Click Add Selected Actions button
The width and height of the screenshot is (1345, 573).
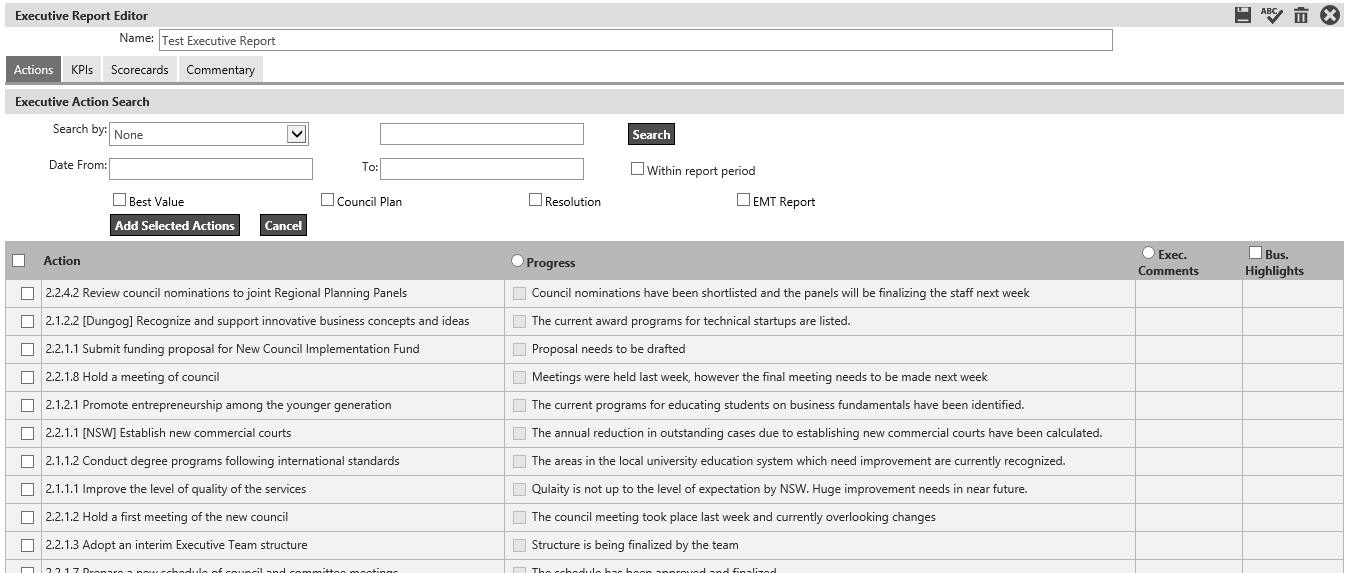[x=175, y=225]
